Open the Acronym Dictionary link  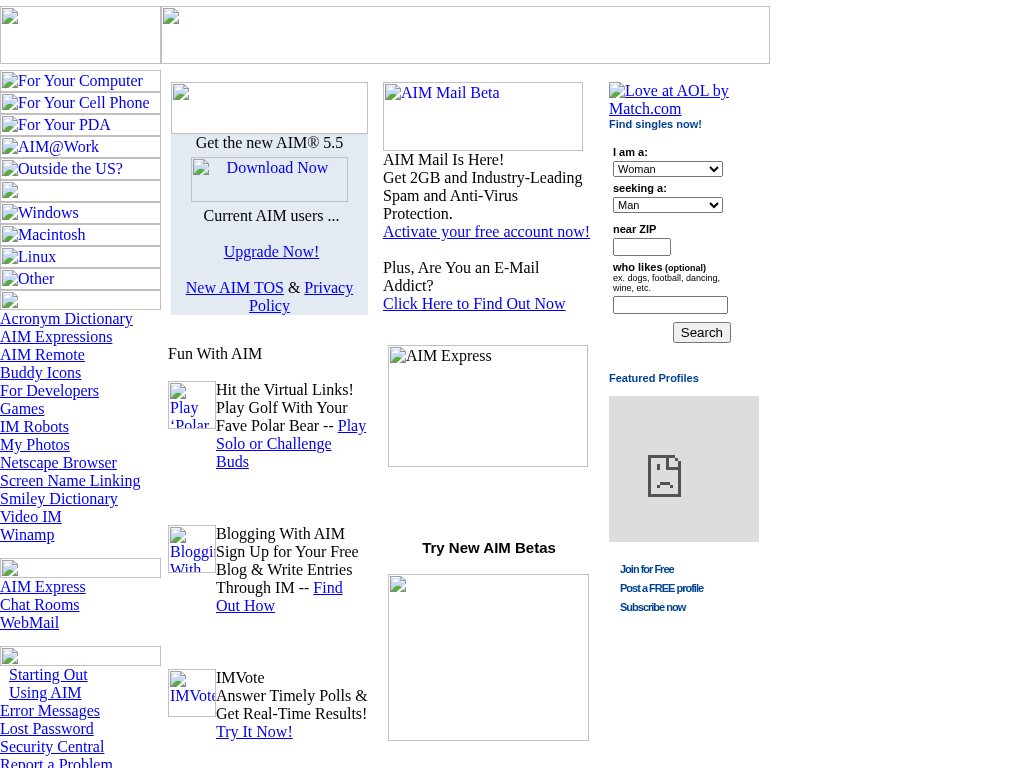click(66, 319)
